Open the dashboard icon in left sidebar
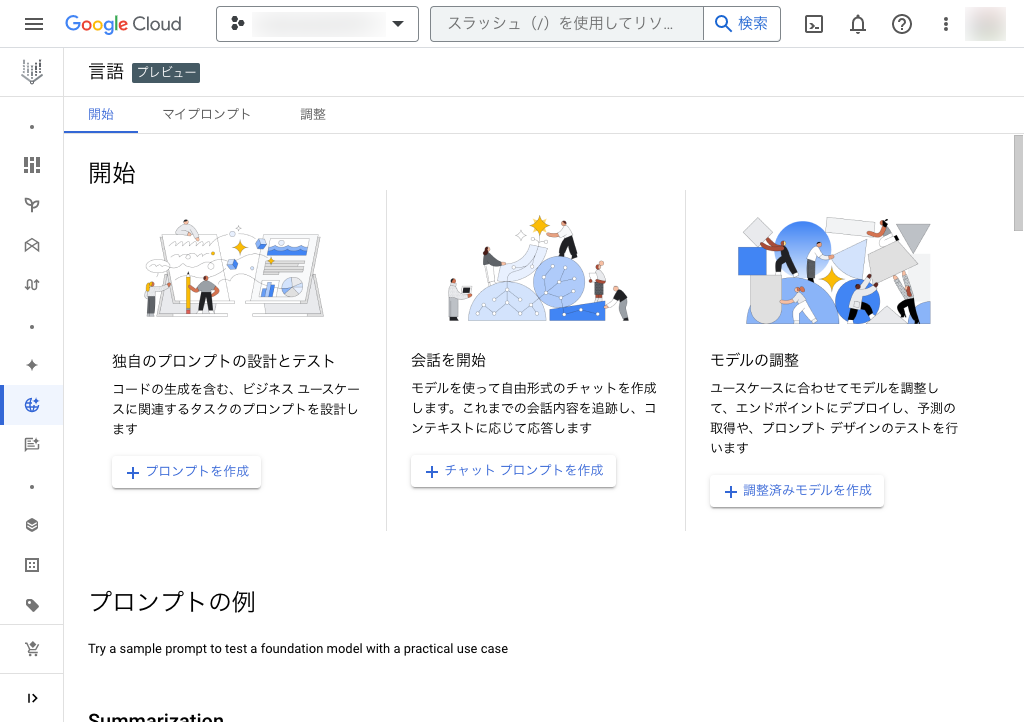Screen dimensions: 1024x722 pos(32,165)
